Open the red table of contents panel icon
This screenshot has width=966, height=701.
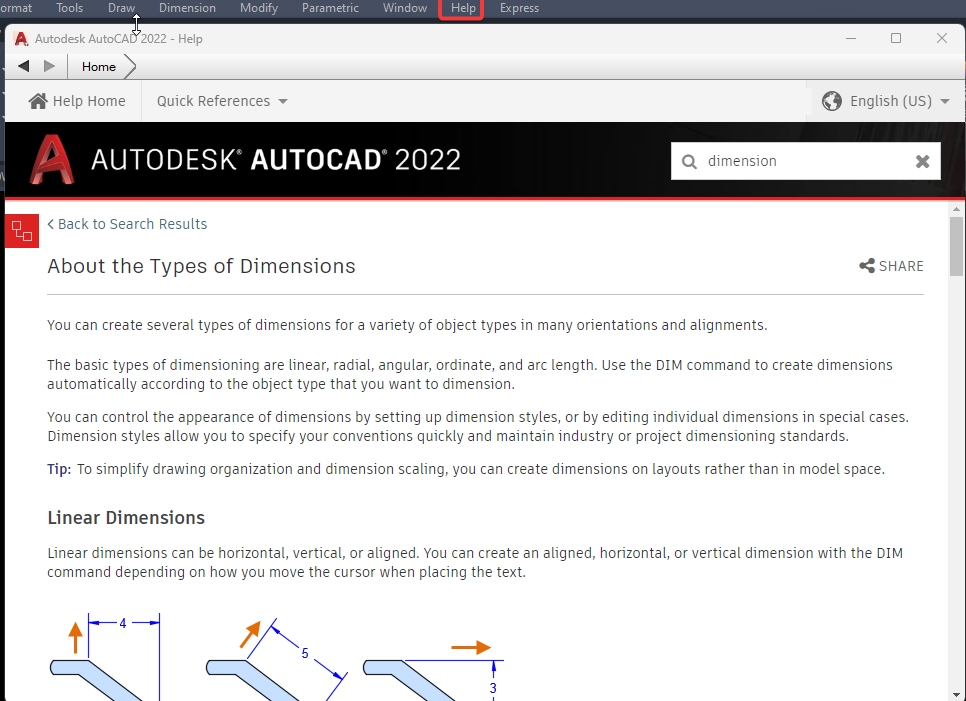(22, 231)
